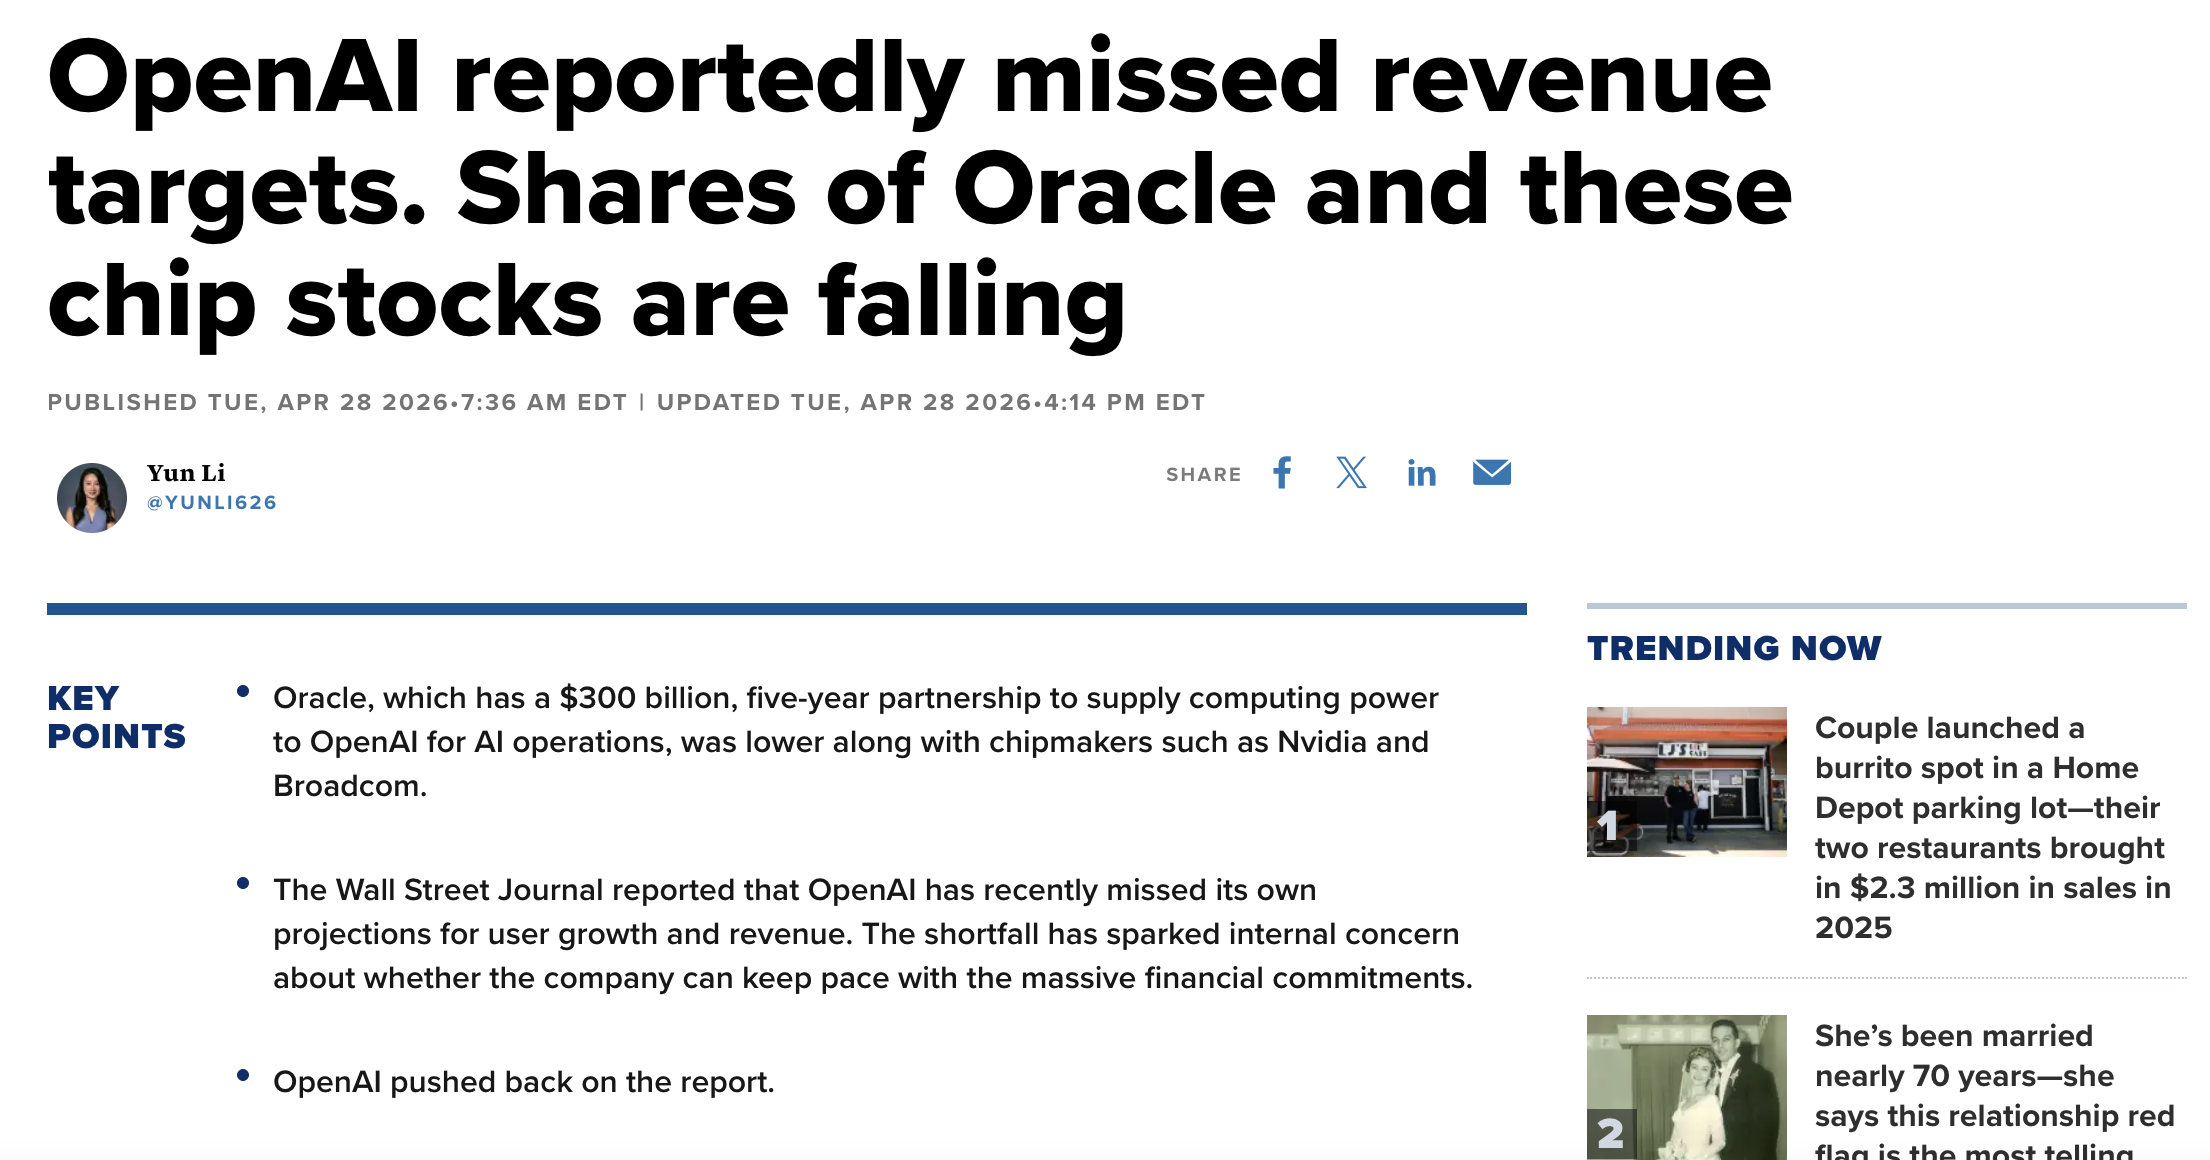Open the burrito spot trending thumbnail
This screenshot has width=2210, height=1160.
pyautogui.click(x=1686, y=781)
